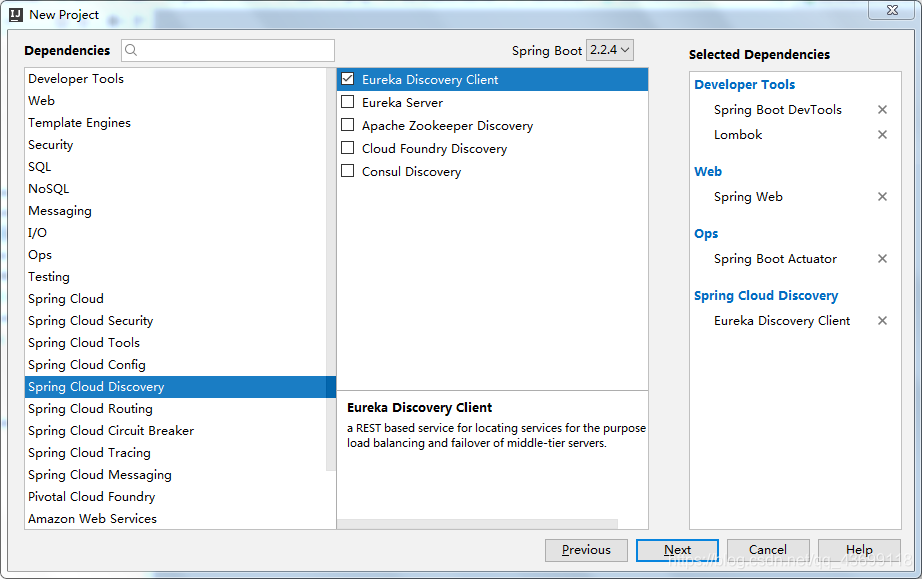Click the Next button
Viewport: 922px width, 579px height.
point(677,550)
